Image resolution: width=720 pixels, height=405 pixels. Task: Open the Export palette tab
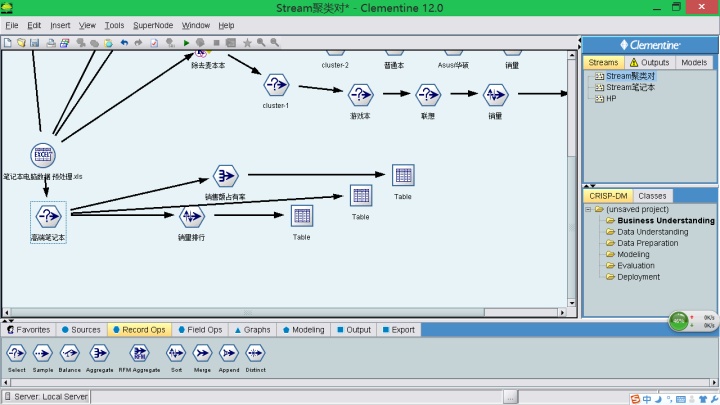pyautogui.click(x=399, y=330)
